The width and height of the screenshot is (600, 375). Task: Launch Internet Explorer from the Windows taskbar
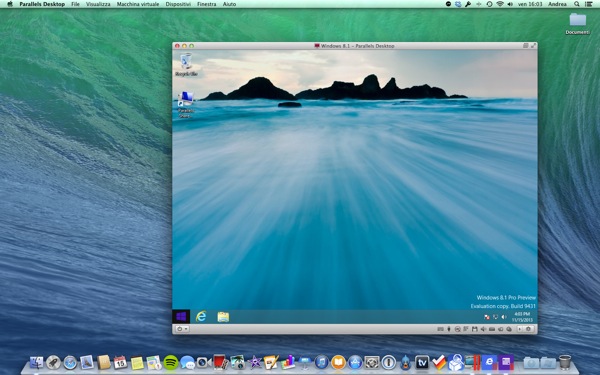(201, 316)
